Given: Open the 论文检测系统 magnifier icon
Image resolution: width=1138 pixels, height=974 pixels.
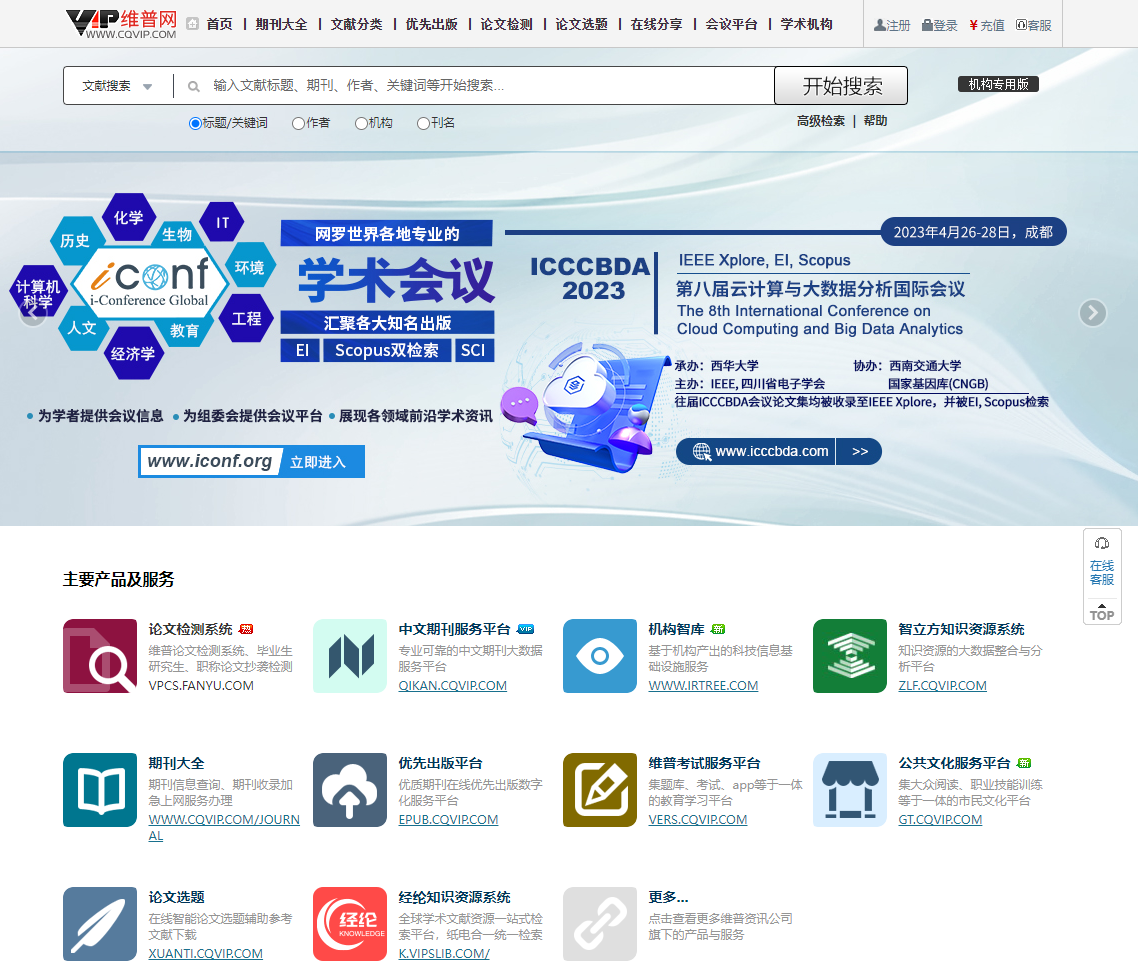Looking at the screenshot, I should (99, 655).
